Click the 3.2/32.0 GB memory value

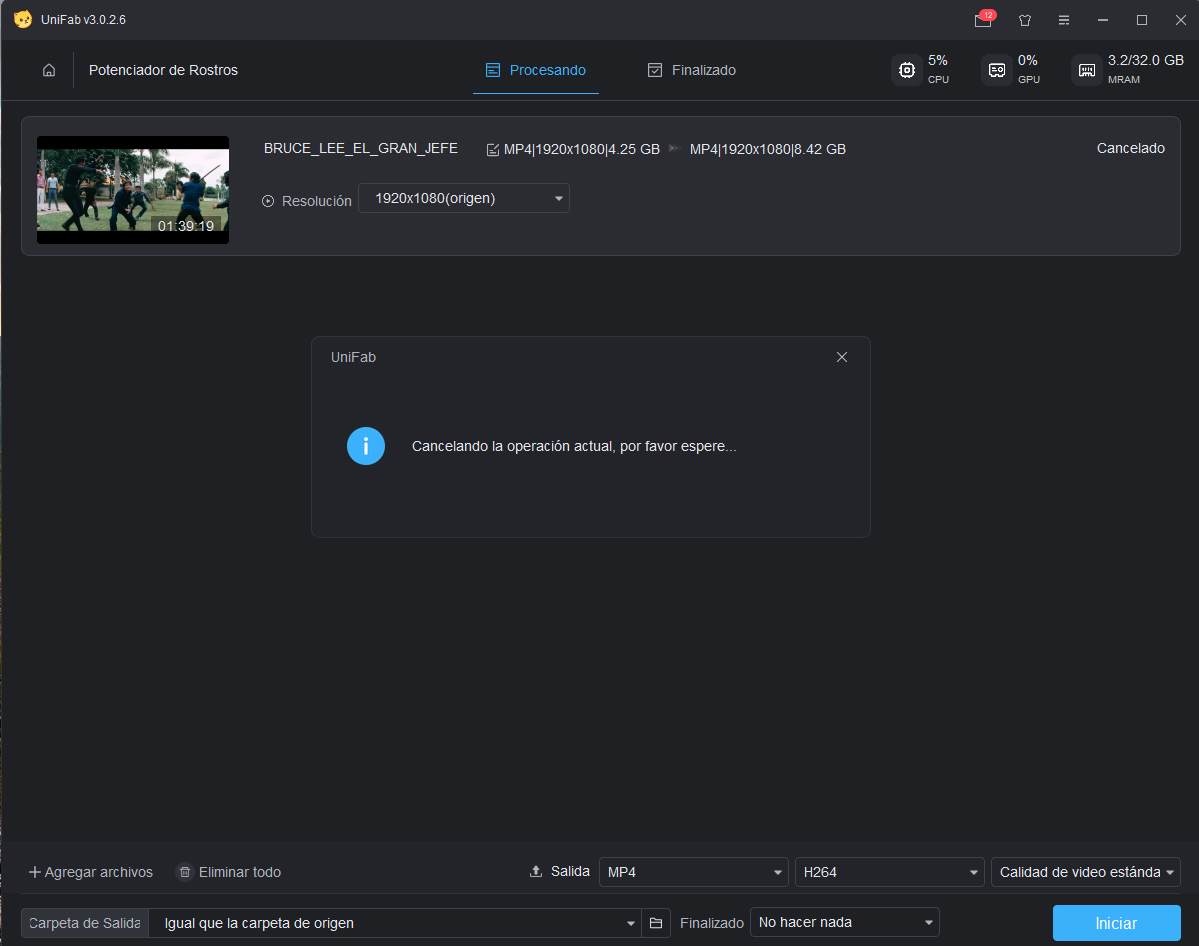[x=1145, y=60]
